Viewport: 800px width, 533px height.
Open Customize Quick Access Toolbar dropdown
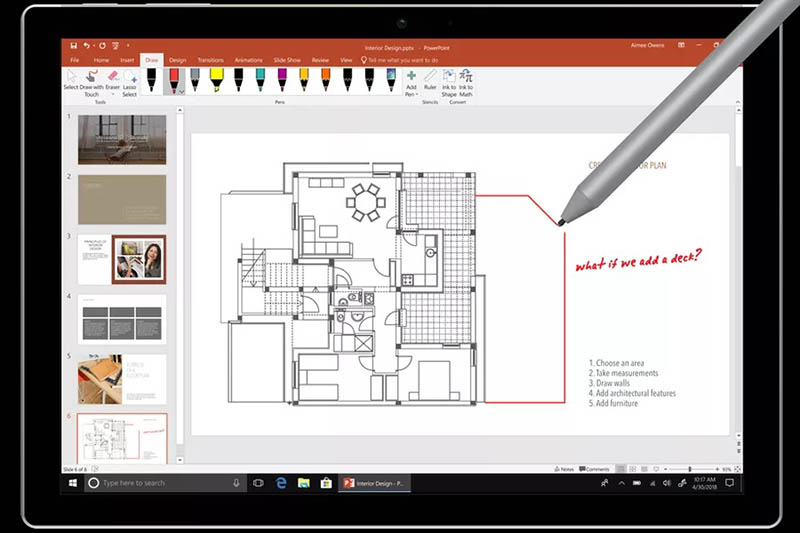click(128, 45)
